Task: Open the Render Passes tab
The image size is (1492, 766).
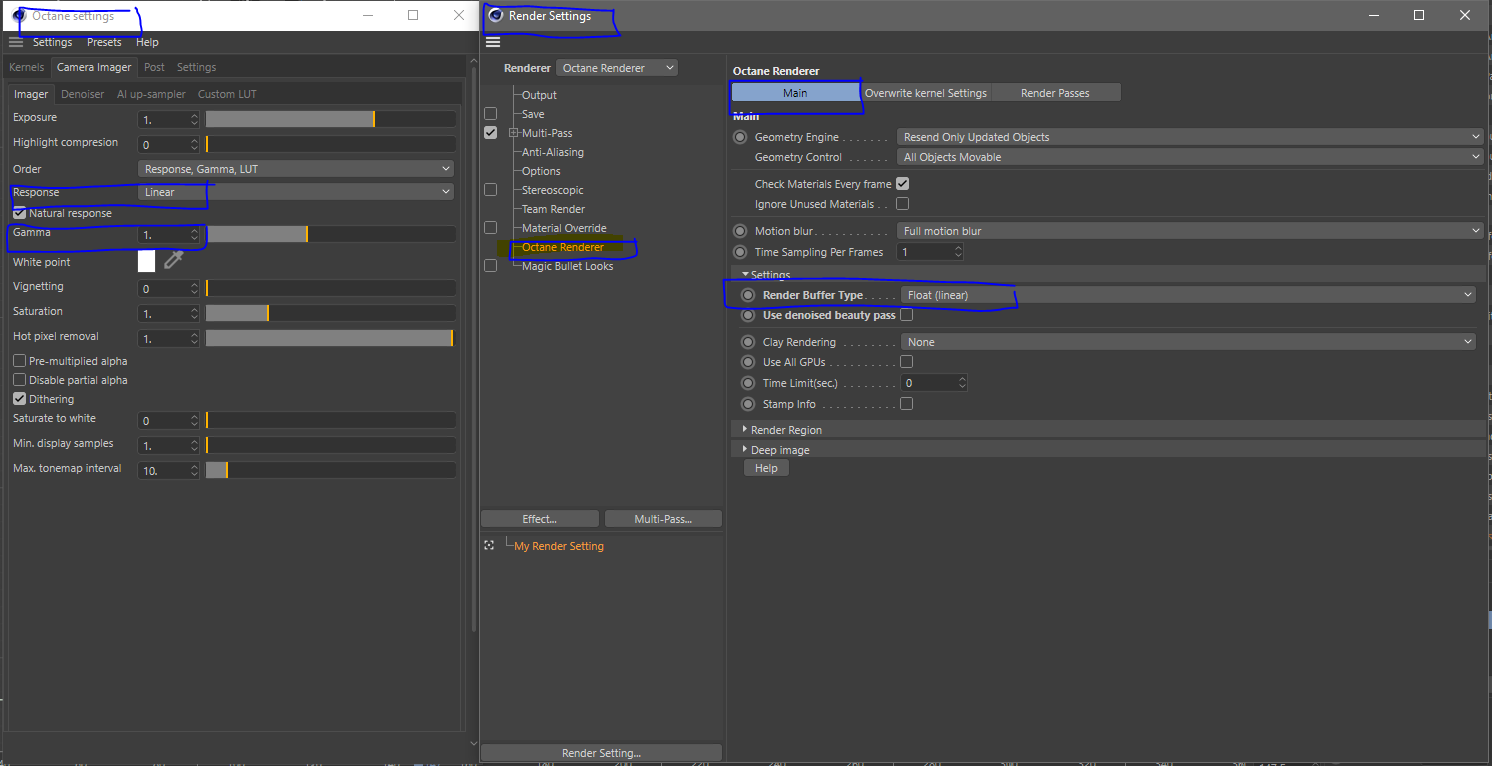Action: pyautogui.click(x=1055, y=93)
